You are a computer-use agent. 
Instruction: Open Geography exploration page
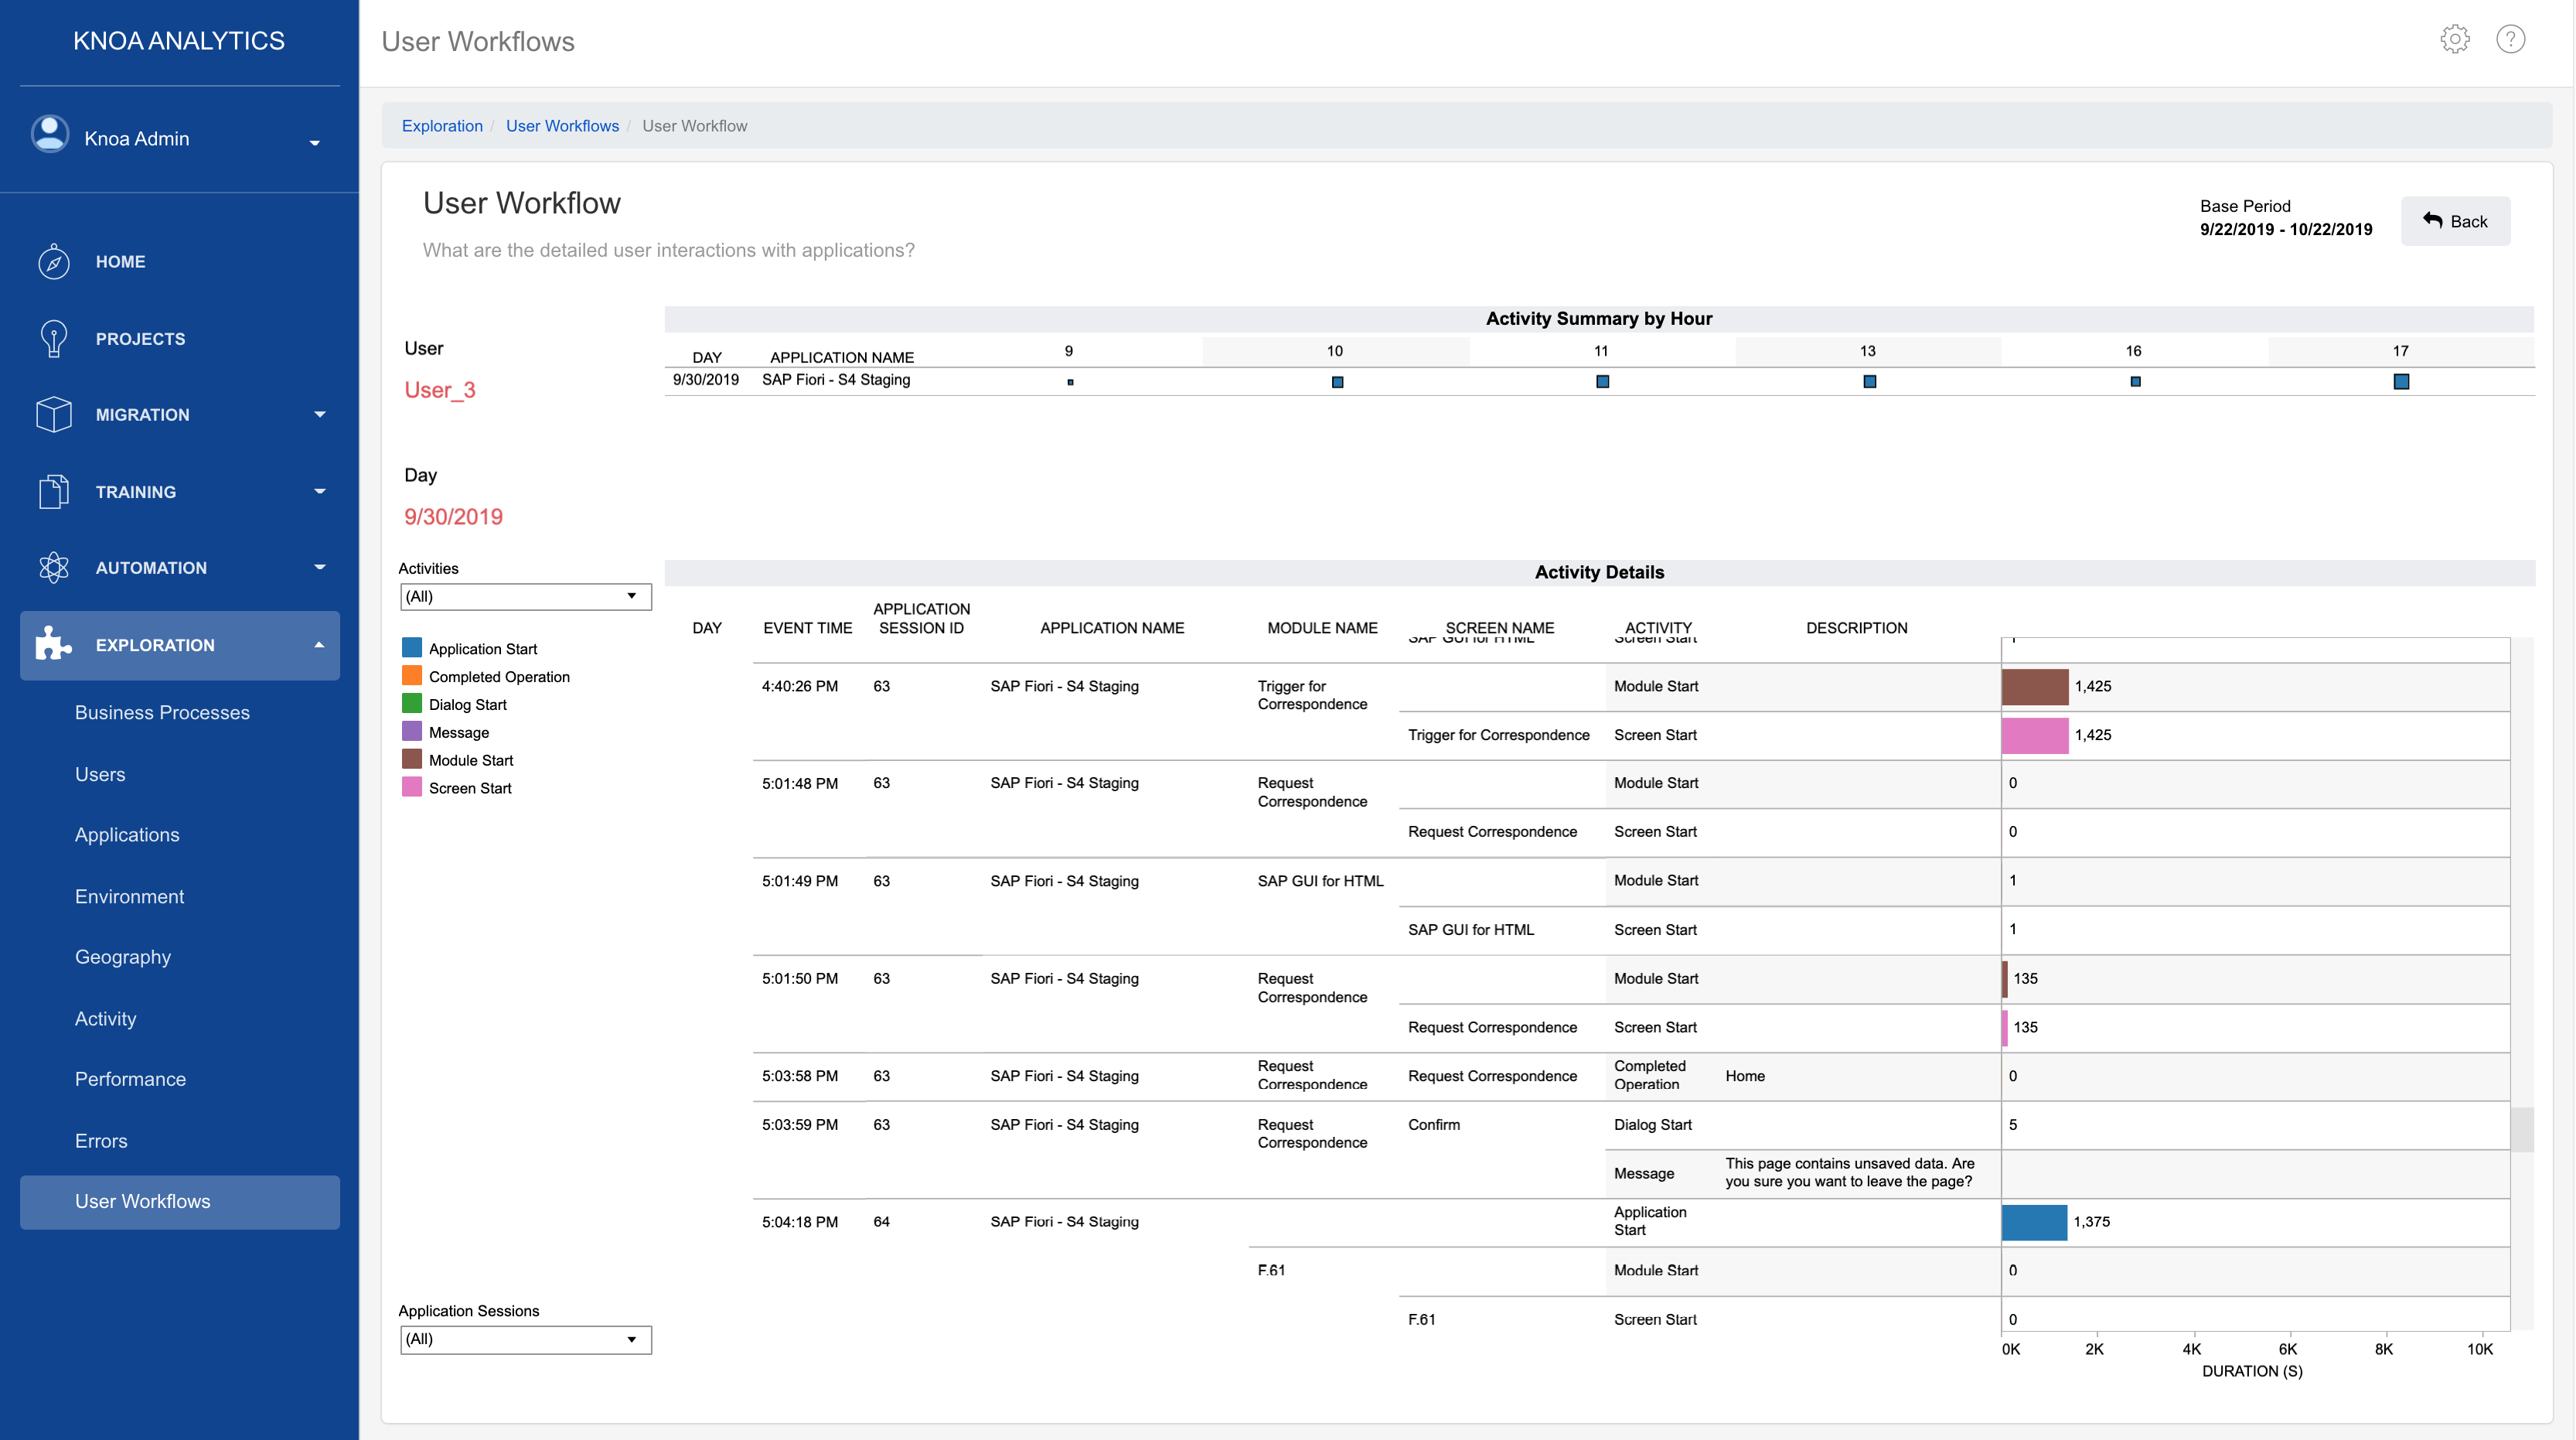pos(123,957)
